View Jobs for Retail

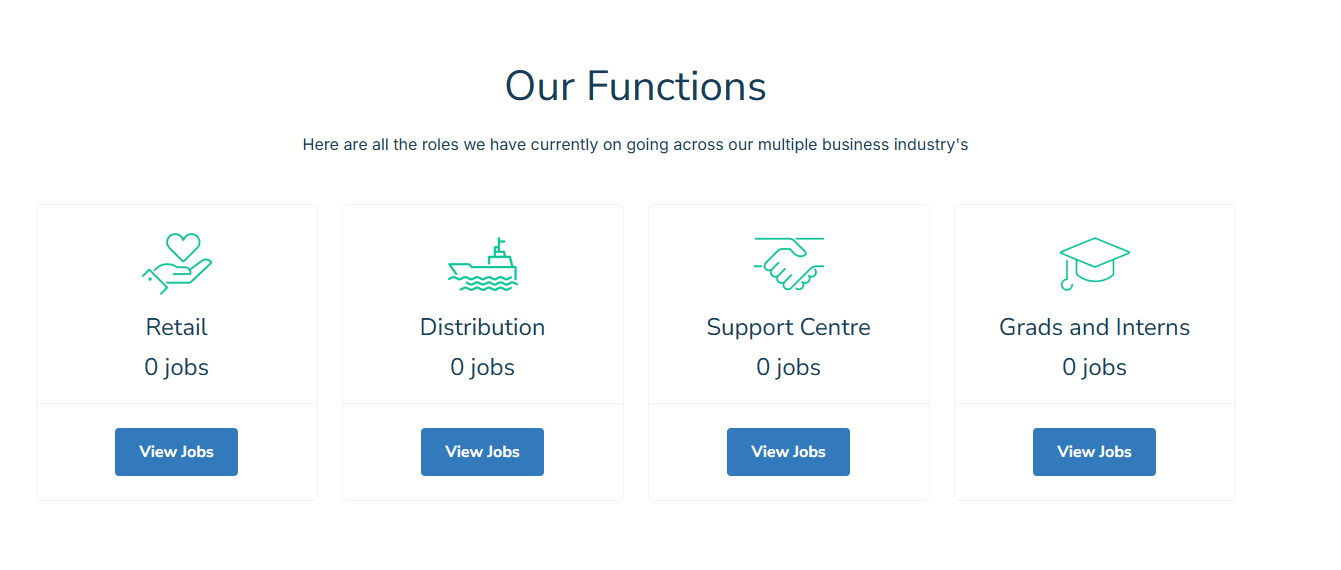coord(177,452)
